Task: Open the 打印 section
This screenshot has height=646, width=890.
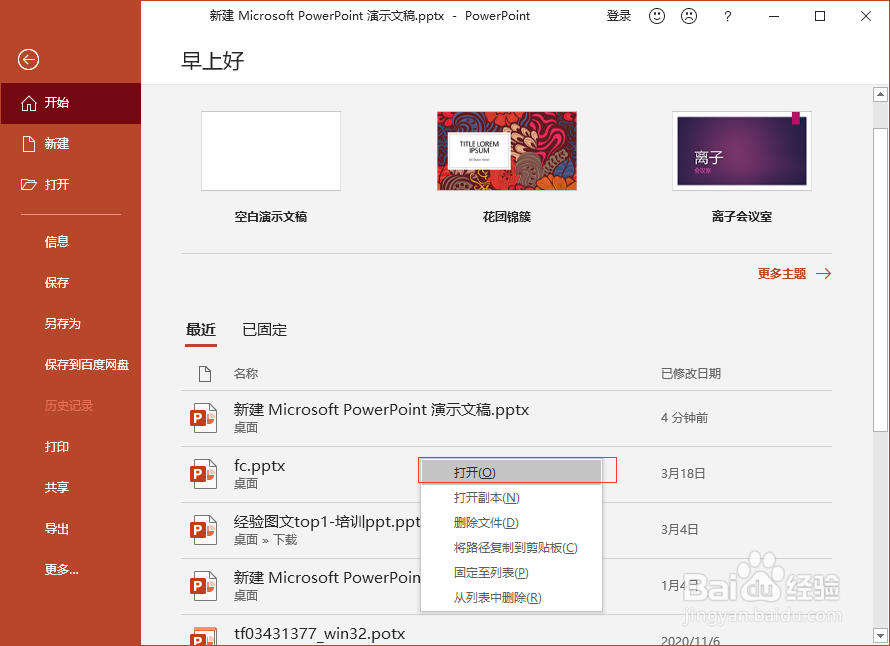Action: tap(57, 446)
